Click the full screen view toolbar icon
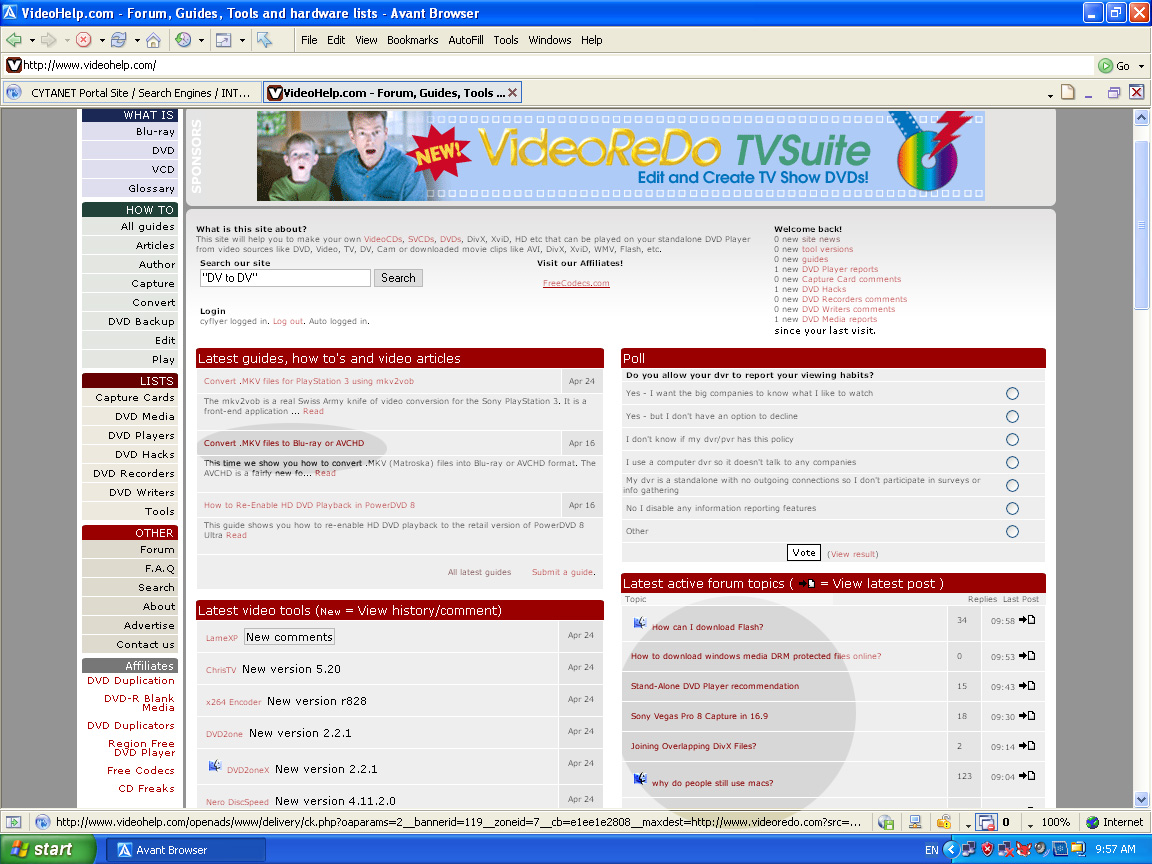The image size is (1152, 864). click(x=223, y=40)
